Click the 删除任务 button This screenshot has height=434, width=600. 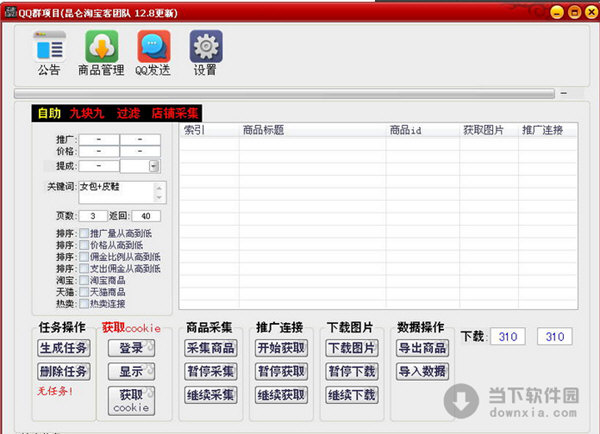click(x=64, y=371)
